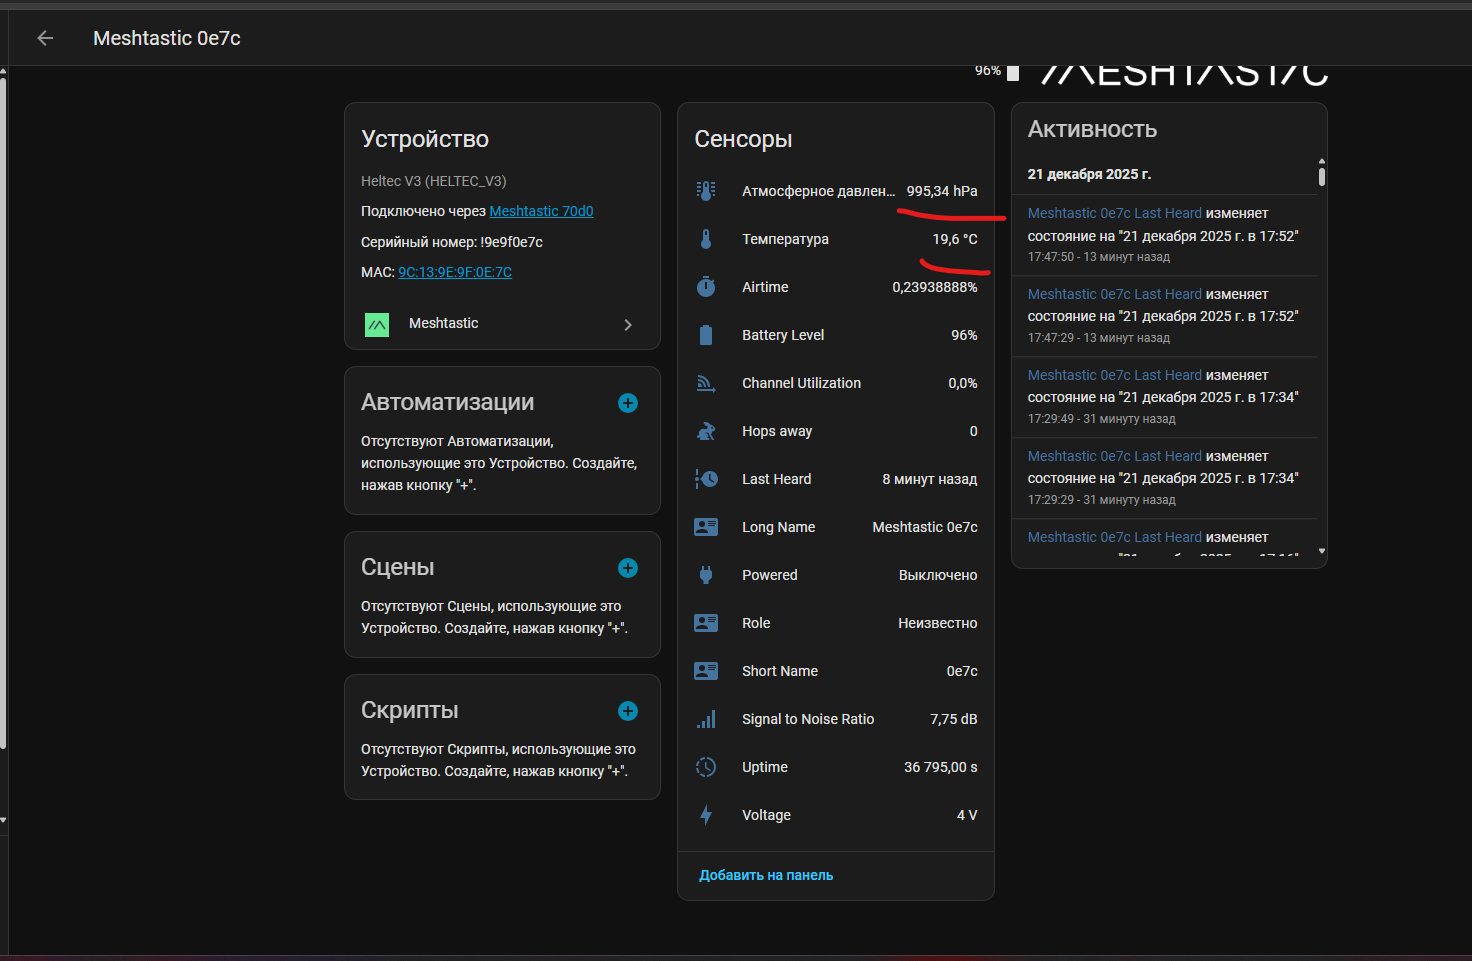
Task: Open the Last Heard sensor row
Action: [x=835, y=479]
